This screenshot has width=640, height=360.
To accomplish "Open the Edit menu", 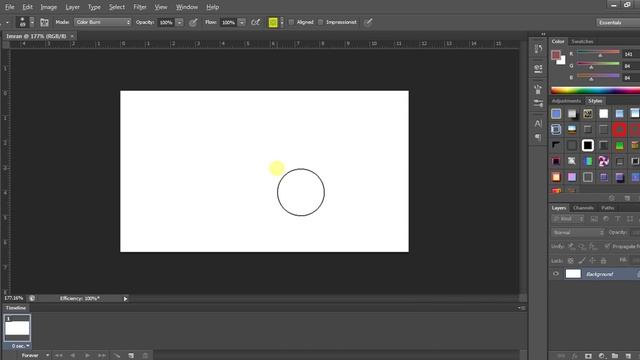I will coord(27,7).
